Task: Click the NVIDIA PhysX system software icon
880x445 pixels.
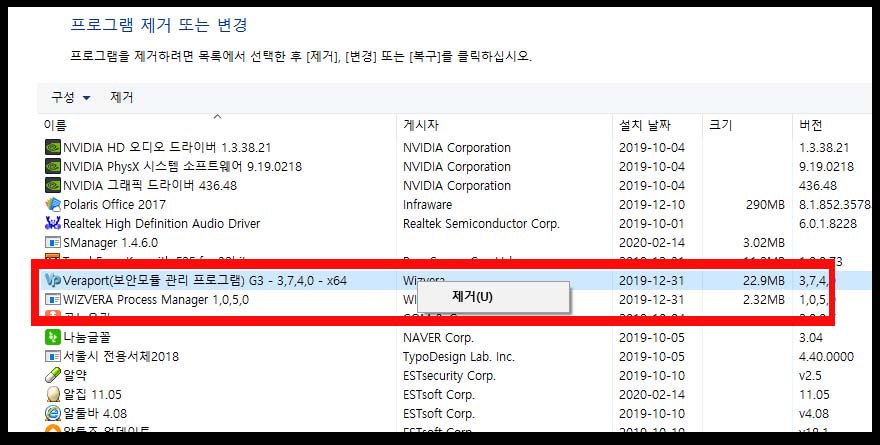Action: point(52,167)
